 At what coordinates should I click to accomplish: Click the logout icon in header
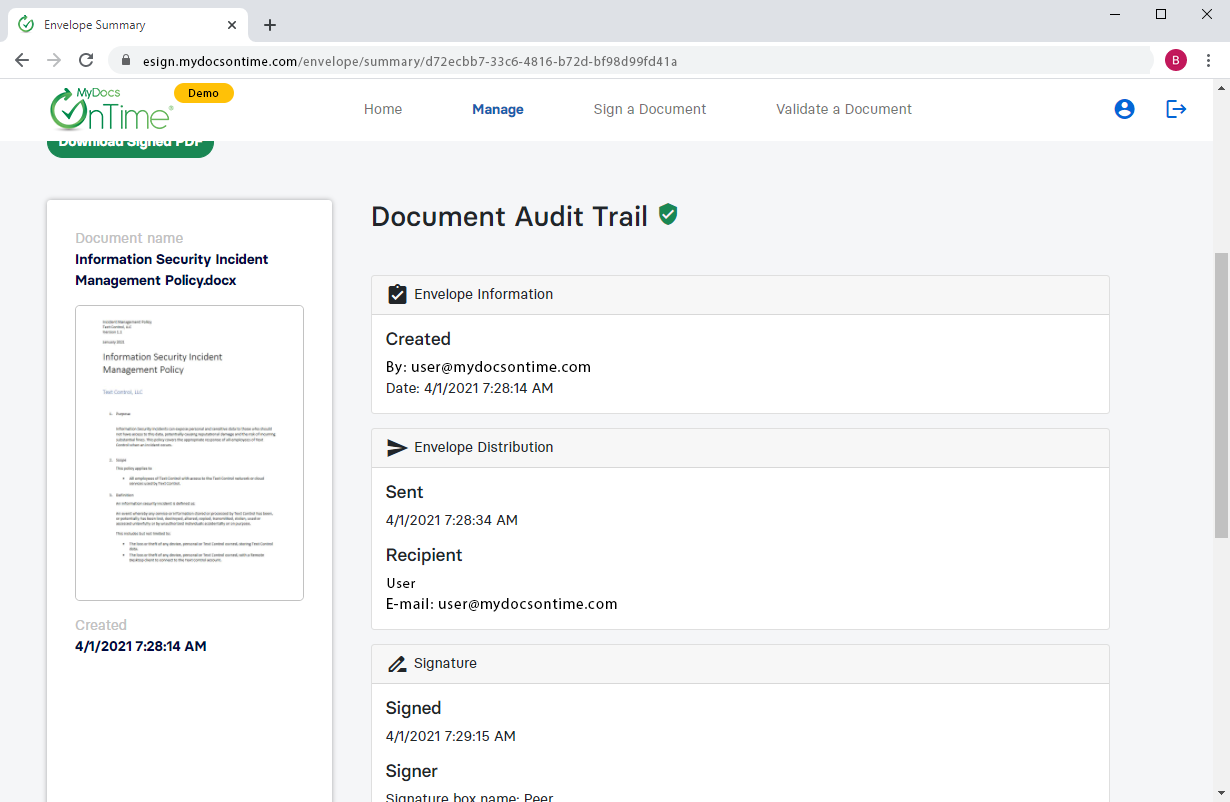tap(1176, 109)
